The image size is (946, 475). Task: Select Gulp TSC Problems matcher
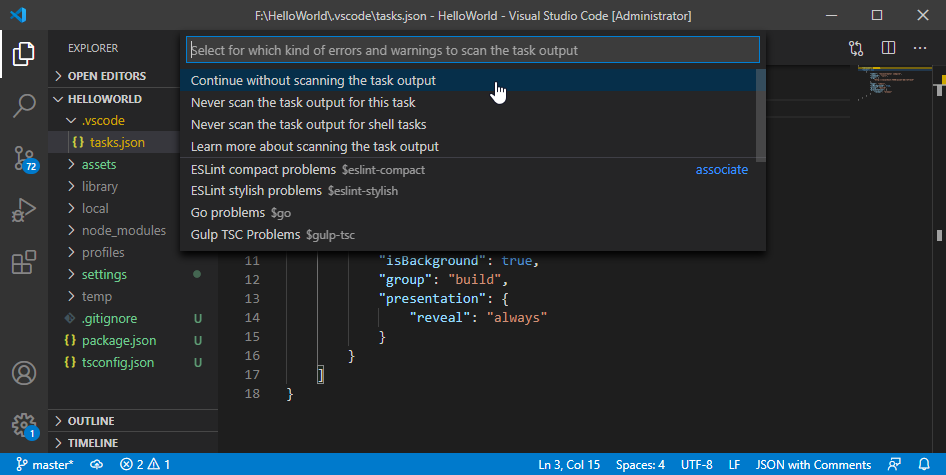tap(468, 234)
